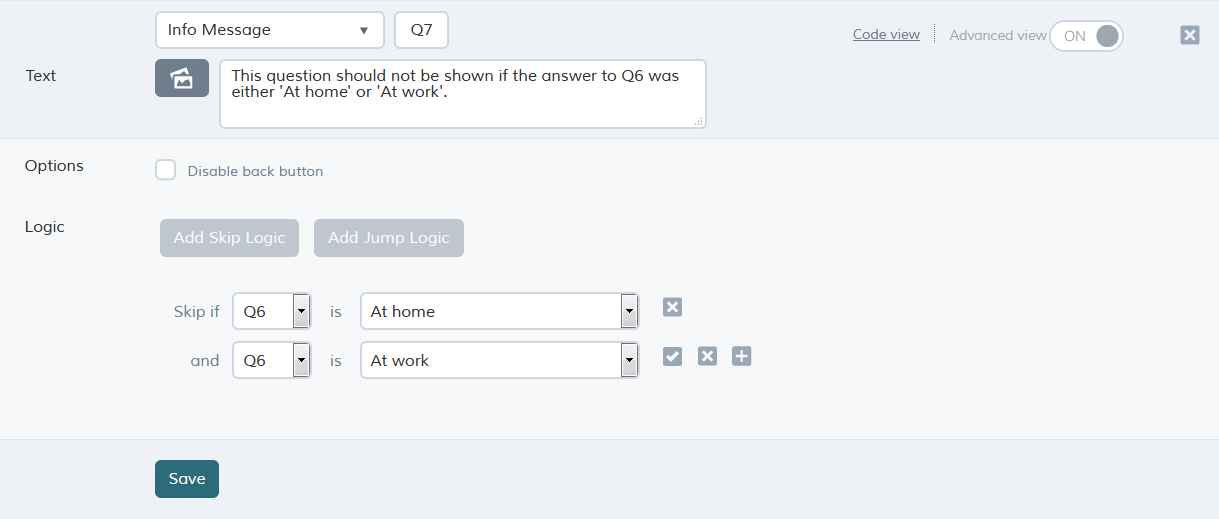
Task: Open the Code view link
Action: click(886, 34)
